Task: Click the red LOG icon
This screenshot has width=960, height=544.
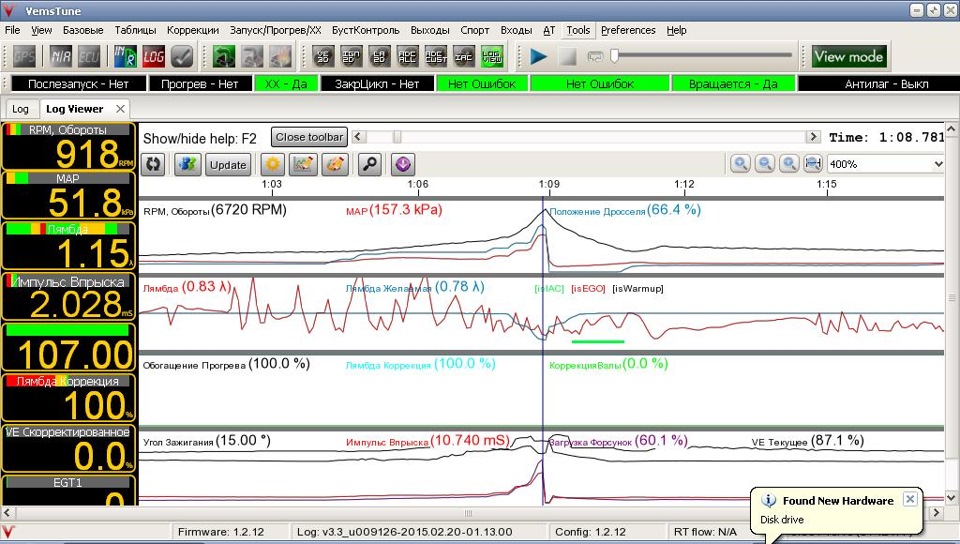Action: pyautogui.click(x=154, y=57)
